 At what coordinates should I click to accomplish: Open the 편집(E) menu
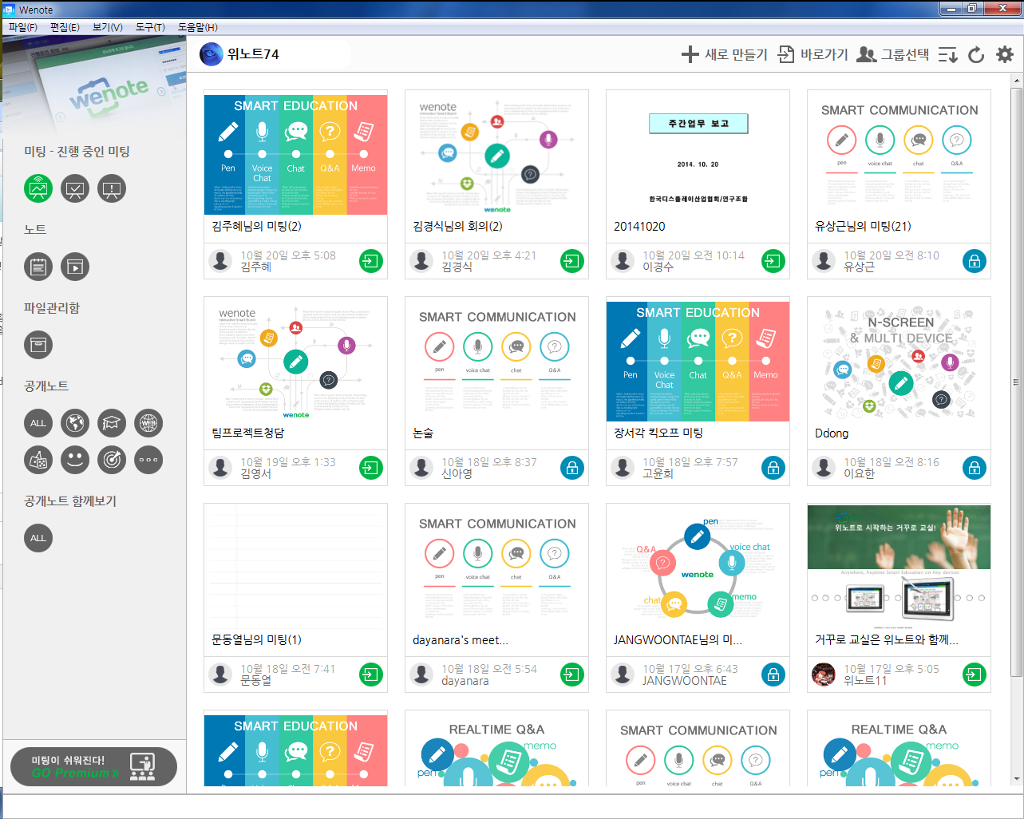pos(65,27)
